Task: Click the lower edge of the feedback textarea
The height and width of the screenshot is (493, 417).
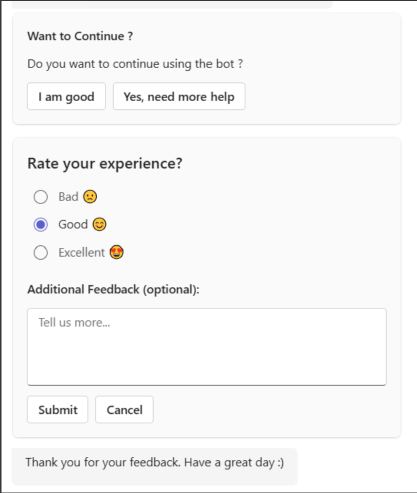Action: [x=207, y=385]
